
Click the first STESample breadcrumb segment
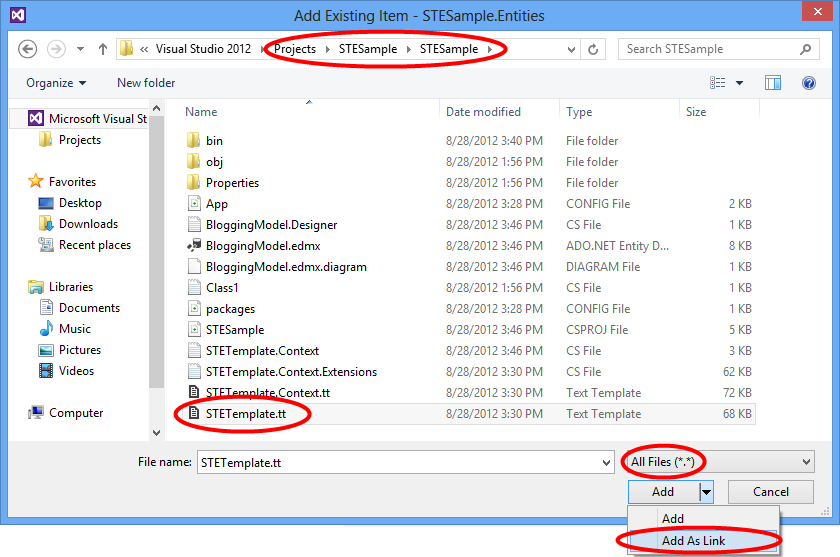click(368, 49)
